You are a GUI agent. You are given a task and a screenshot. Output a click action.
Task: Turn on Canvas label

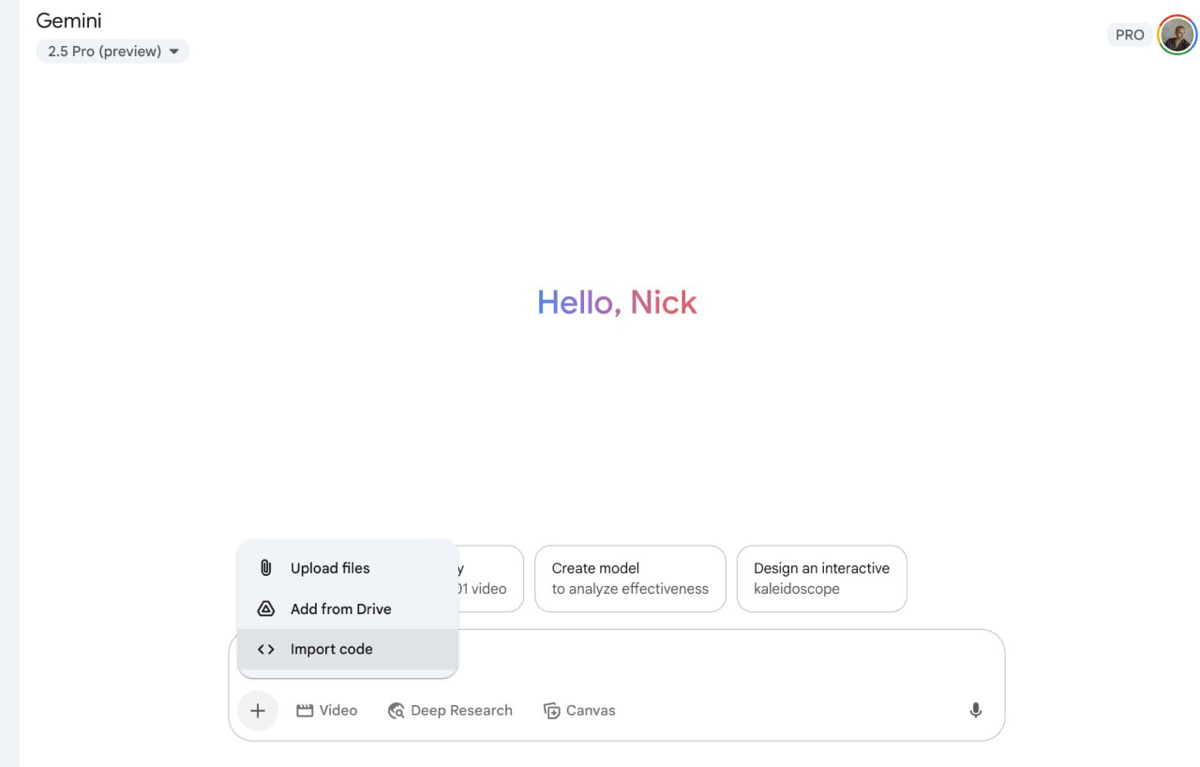590,711
